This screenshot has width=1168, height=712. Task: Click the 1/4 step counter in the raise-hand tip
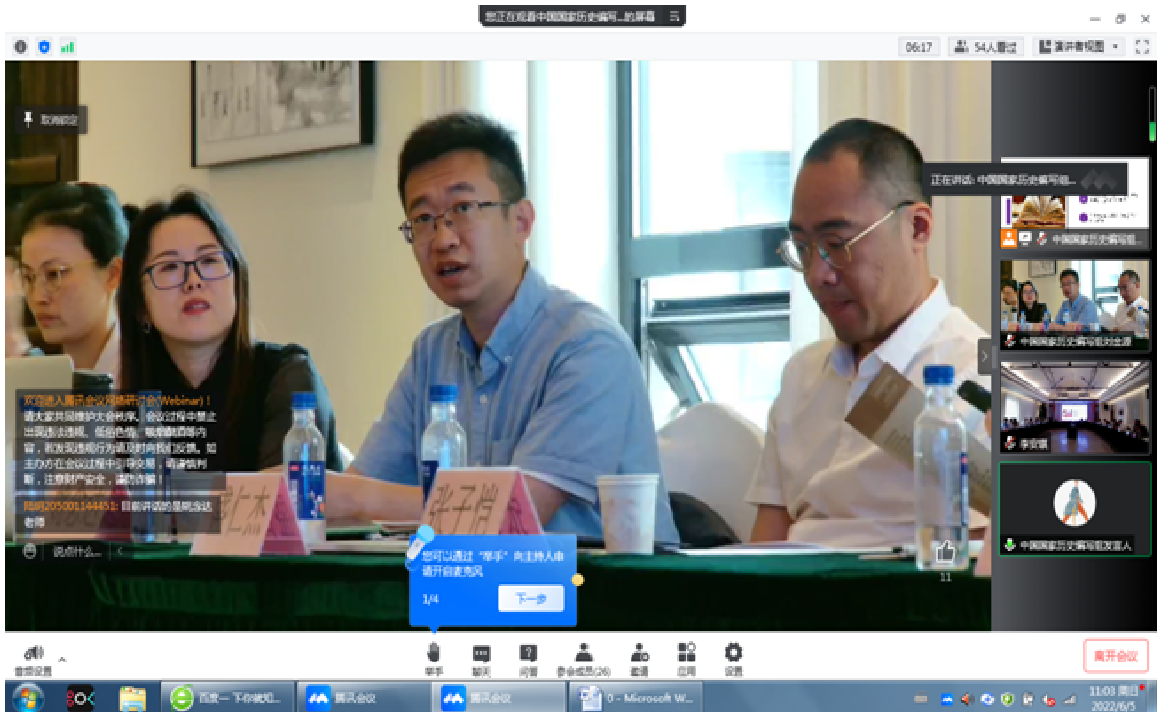click(x=430, y=599)
